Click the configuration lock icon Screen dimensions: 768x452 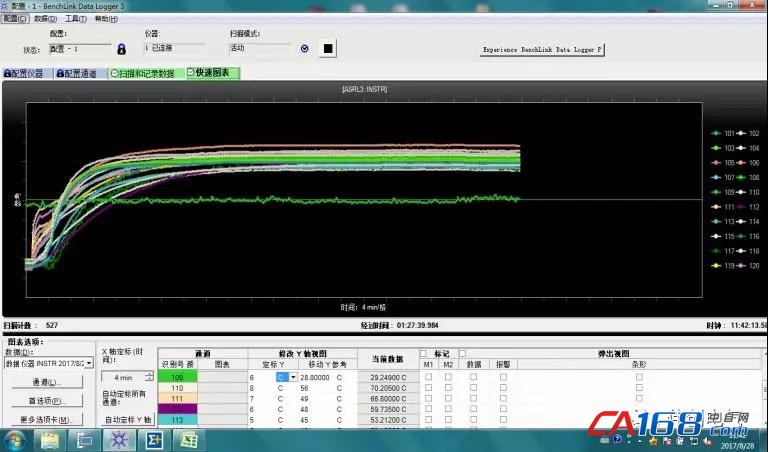pos(121,49)
